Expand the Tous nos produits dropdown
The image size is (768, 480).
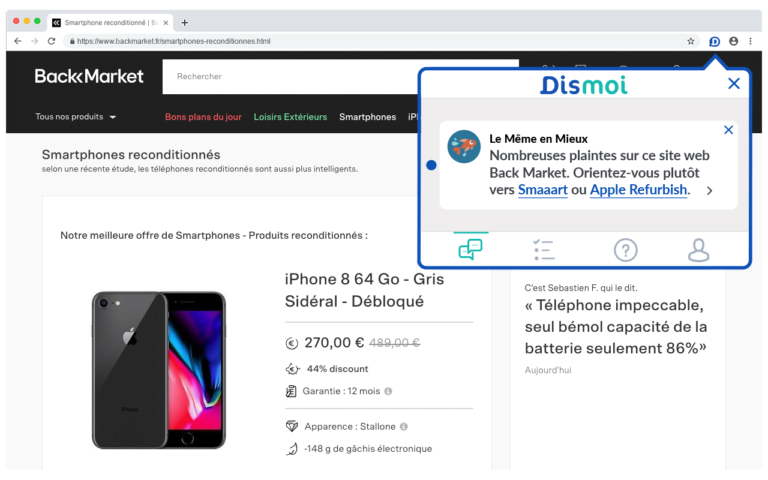[x=76, y=117]
